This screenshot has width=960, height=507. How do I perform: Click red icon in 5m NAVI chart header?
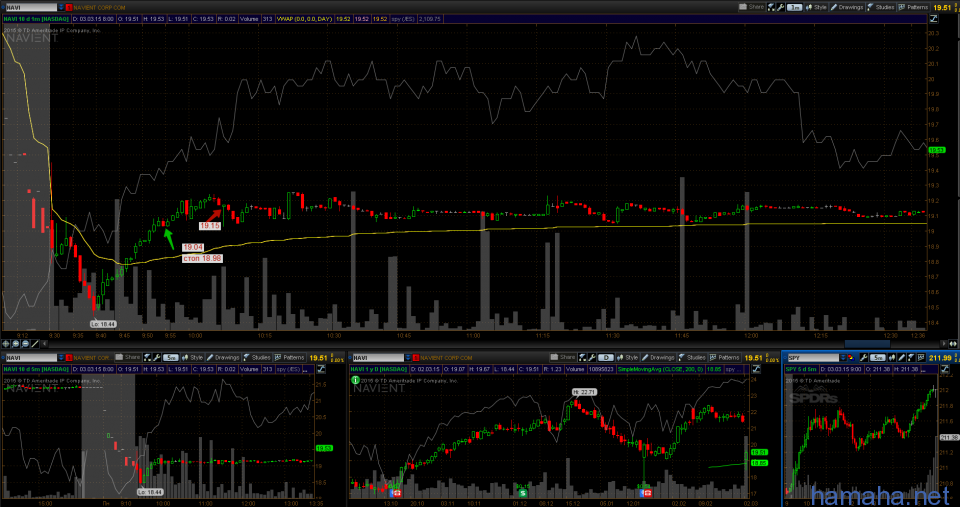(69, 358)
